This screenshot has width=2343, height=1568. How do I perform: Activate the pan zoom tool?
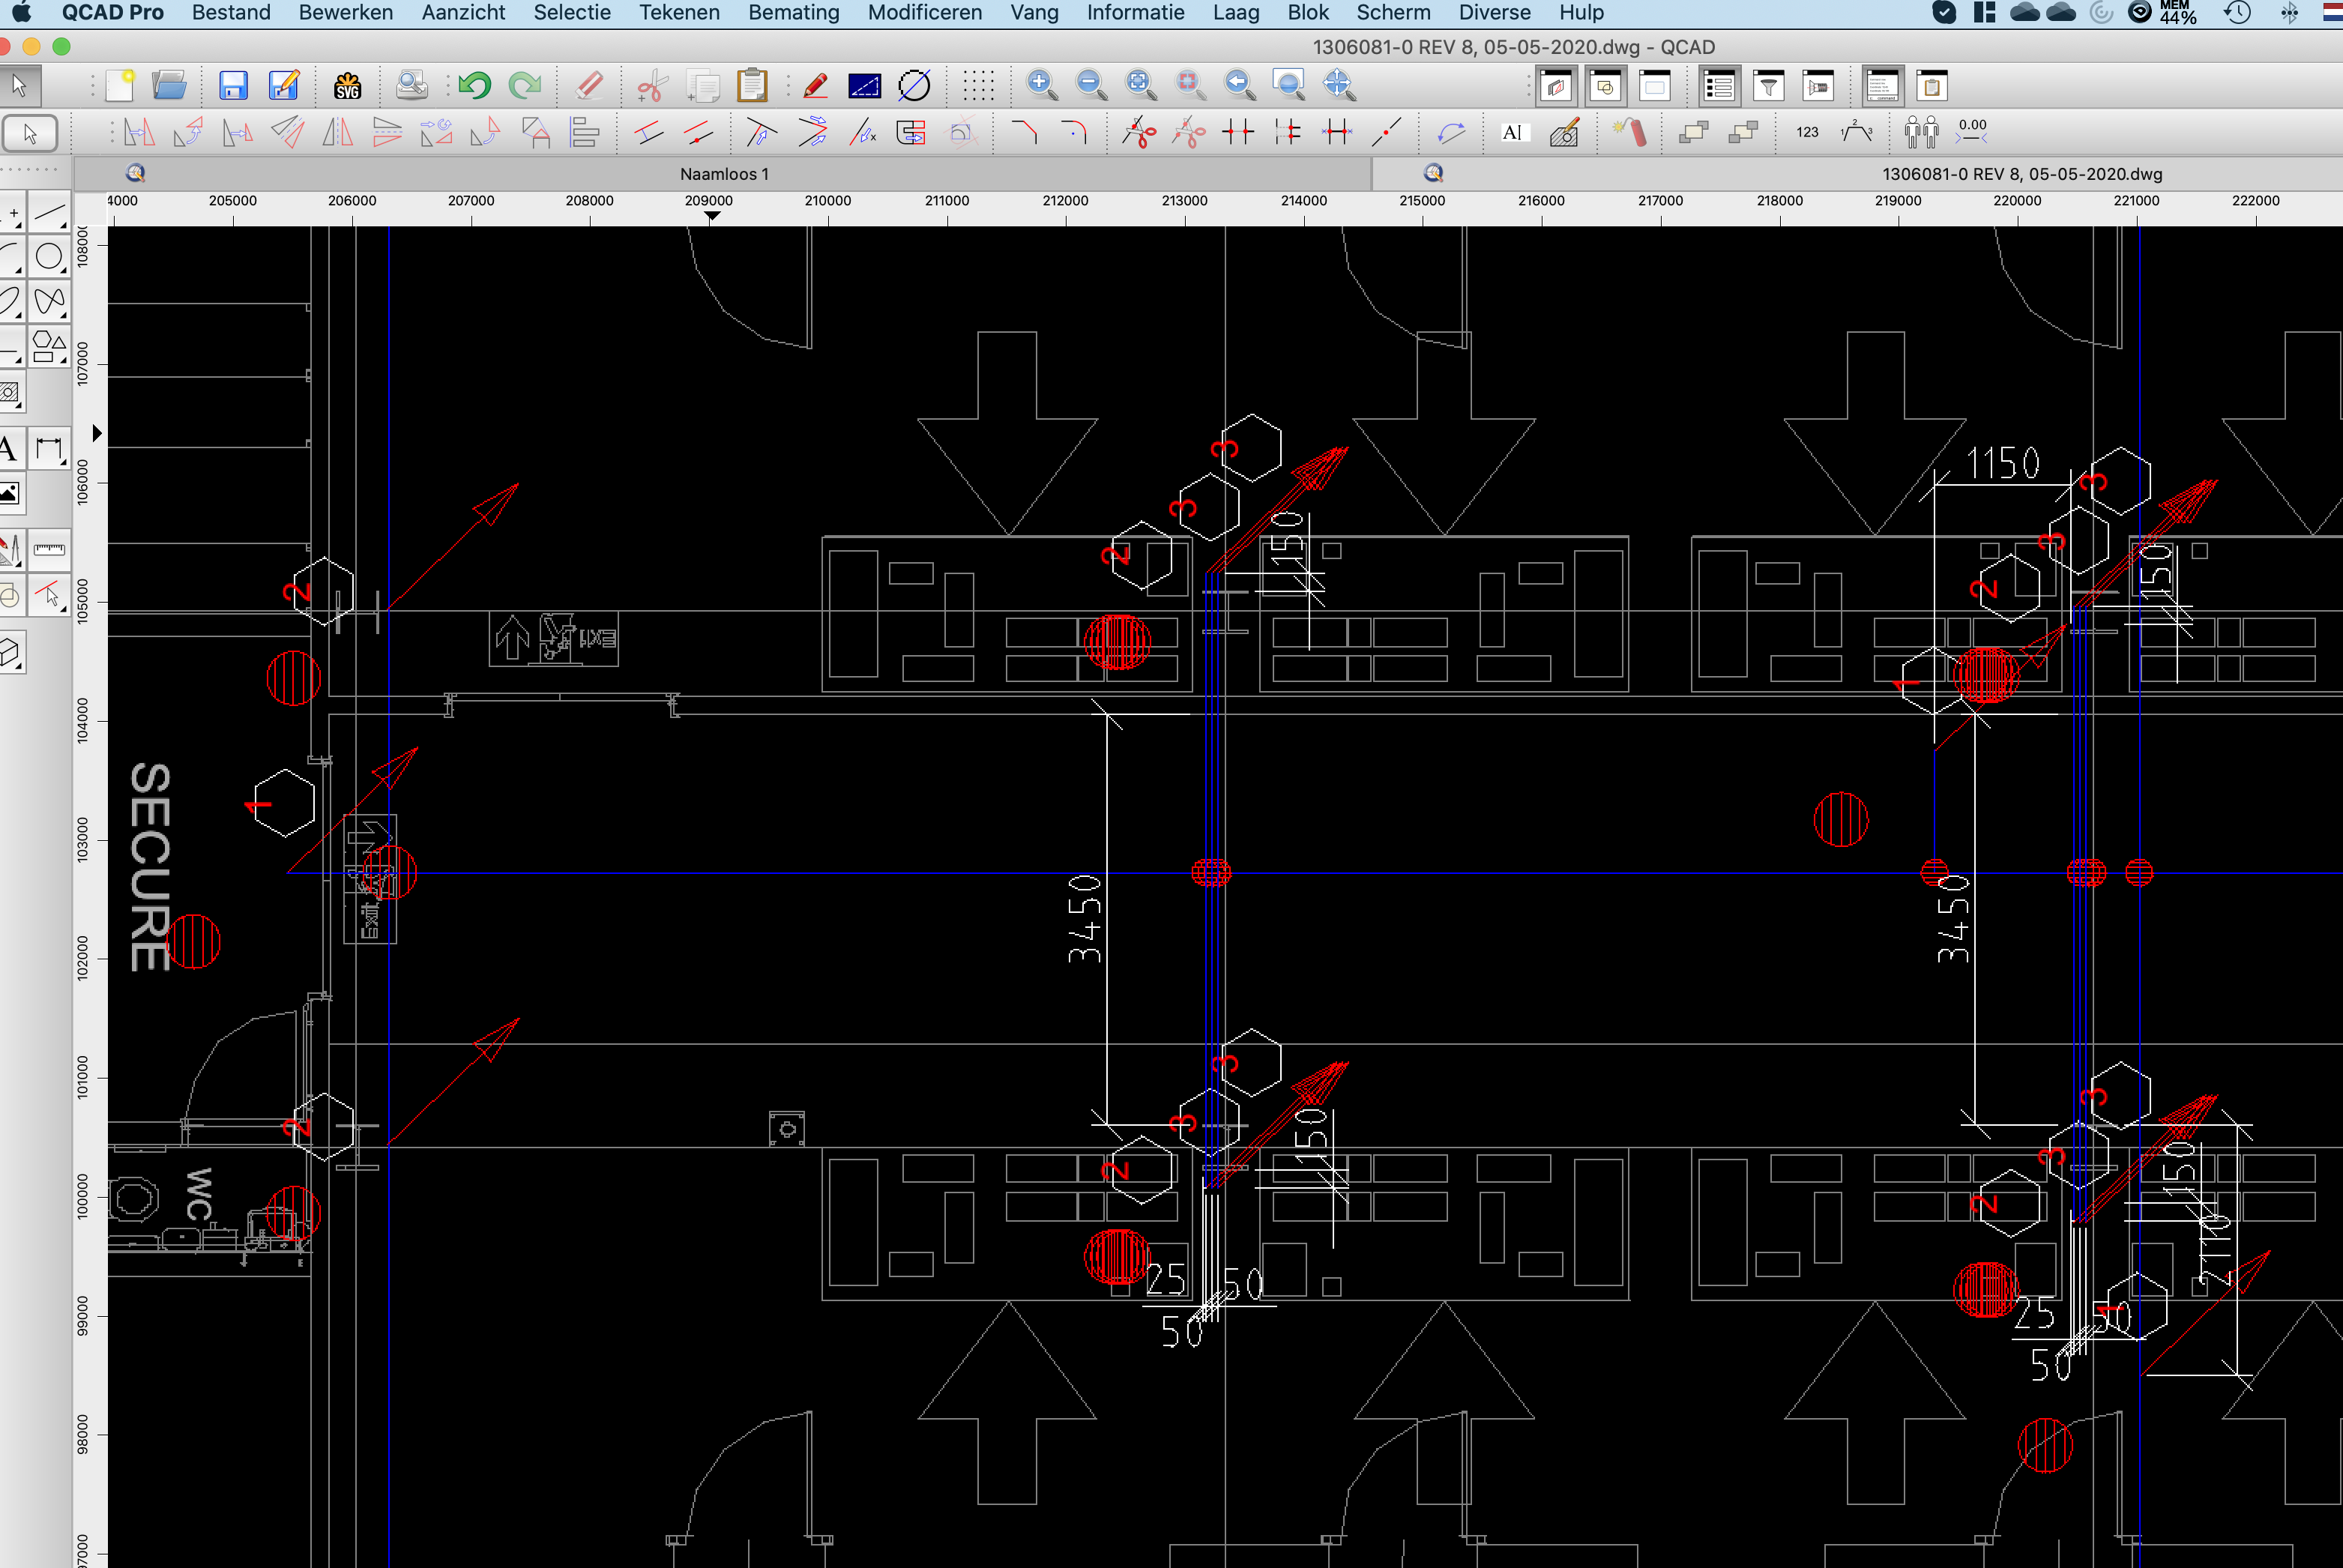pos(1339,86)
